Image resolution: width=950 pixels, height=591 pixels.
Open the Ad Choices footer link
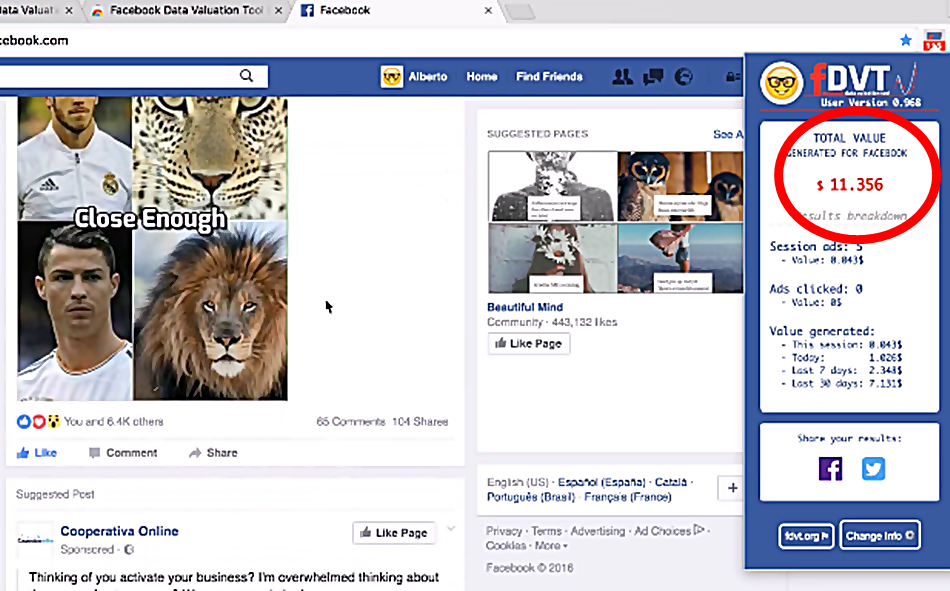(x=662, y=531)
